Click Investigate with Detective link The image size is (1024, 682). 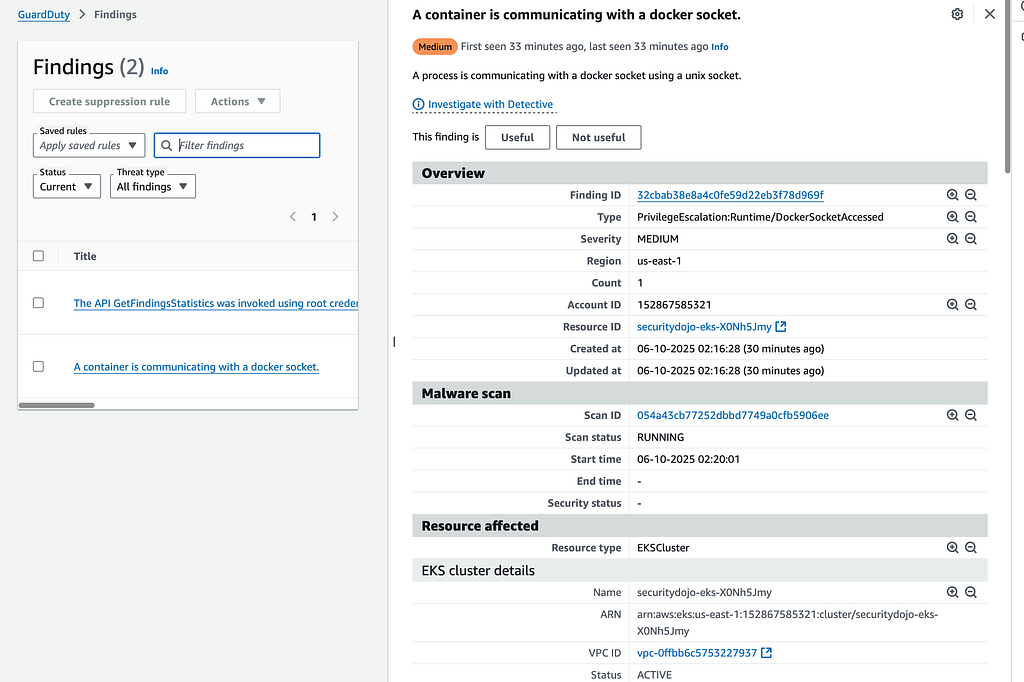pyautogui.click(x=484, y=105)
